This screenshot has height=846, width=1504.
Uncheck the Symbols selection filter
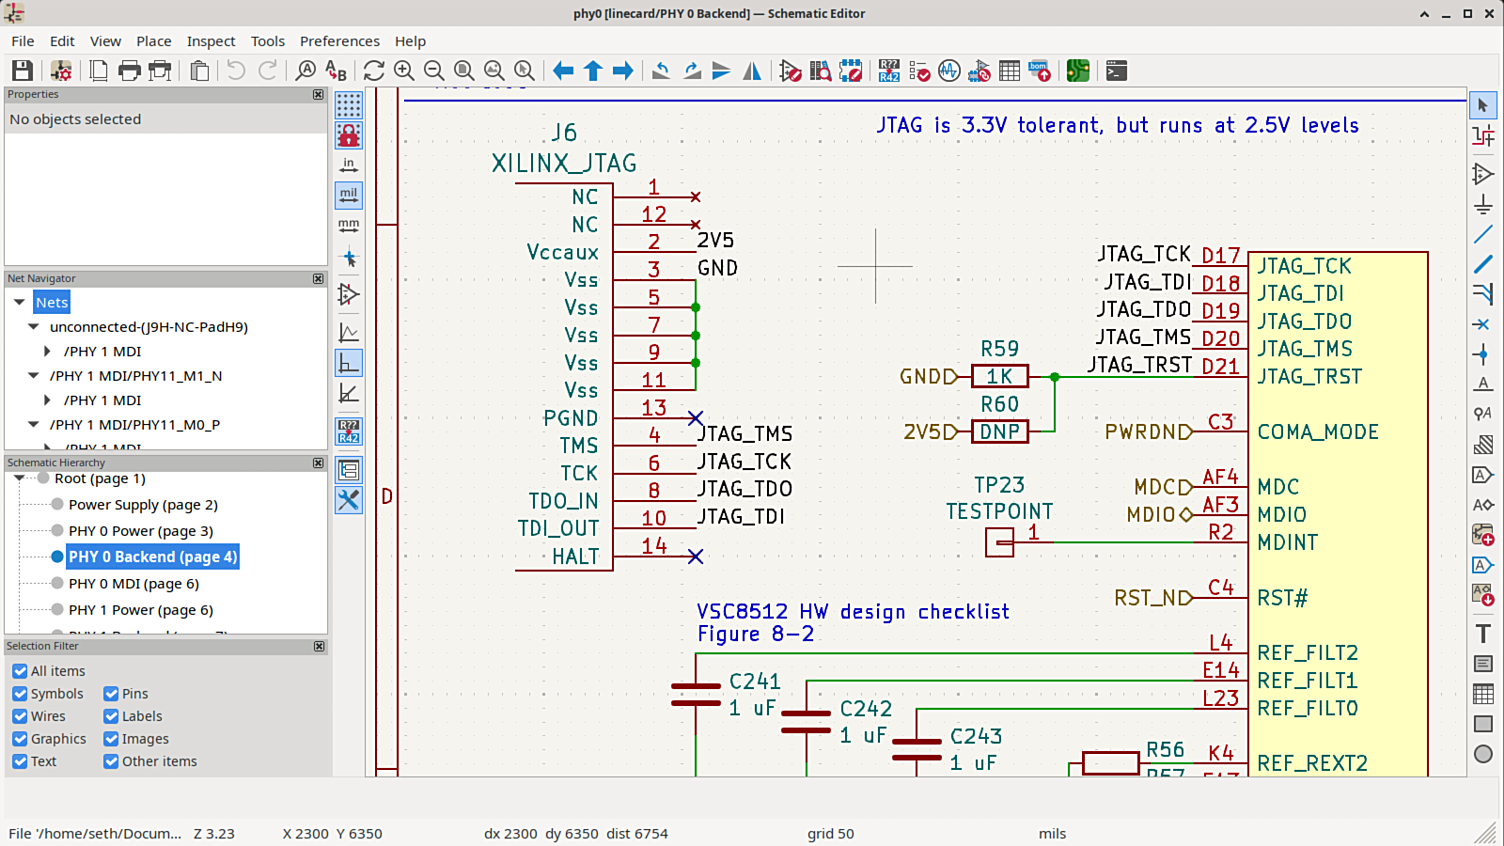pyautogui.click(x=20, y=694)
